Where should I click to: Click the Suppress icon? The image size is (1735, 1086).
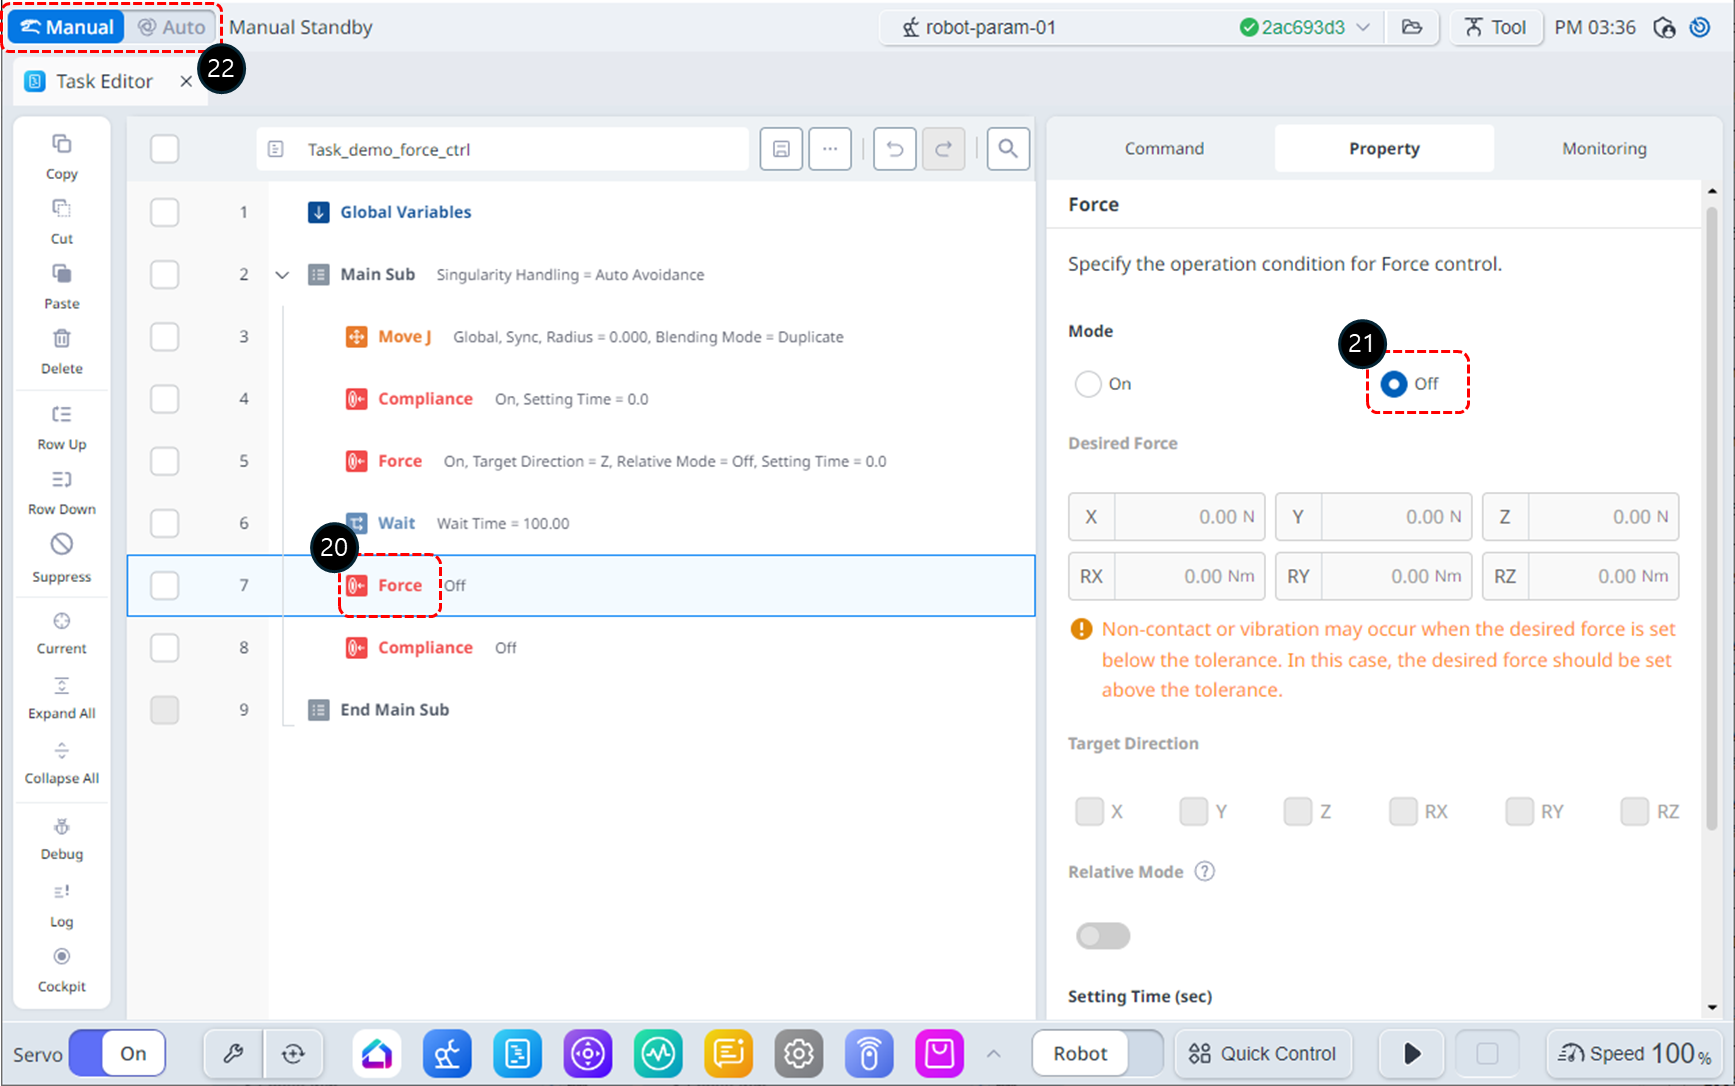tap(61, 545)
